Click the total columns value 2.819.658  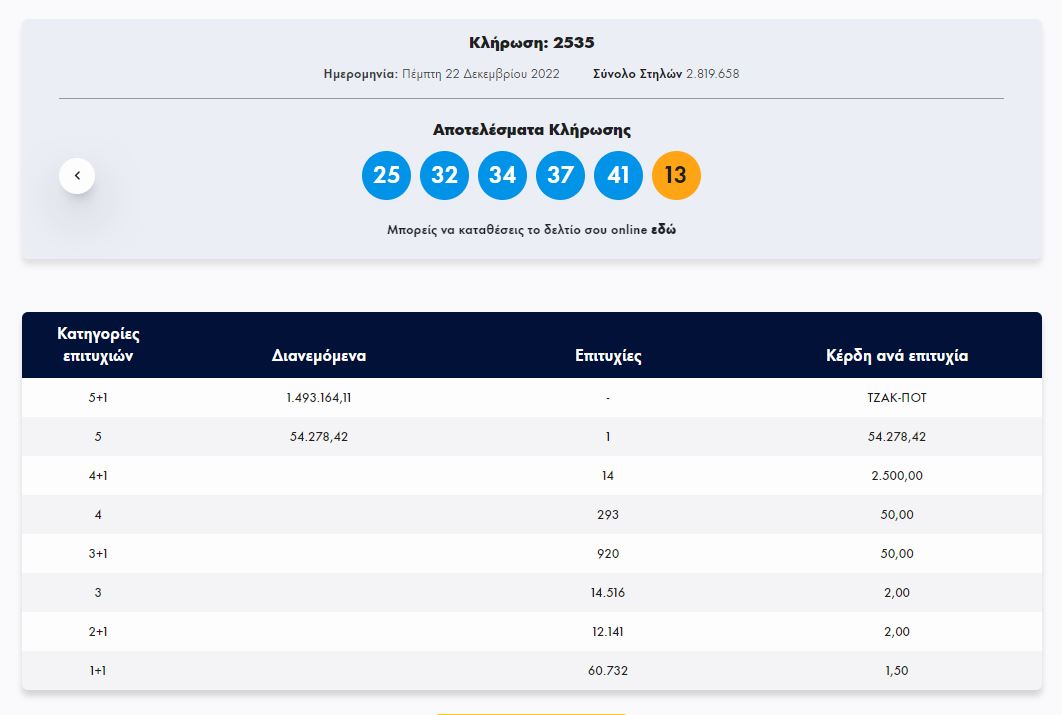click(x=712, y=74)
